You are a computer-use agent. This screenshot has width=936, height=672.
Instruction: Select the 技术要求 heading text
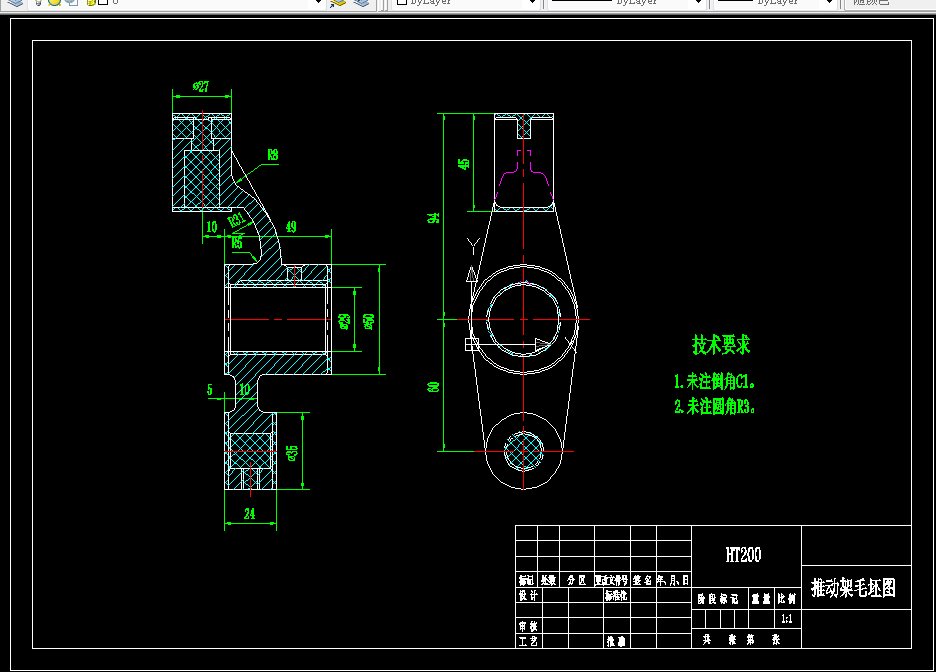pos(721,344)
